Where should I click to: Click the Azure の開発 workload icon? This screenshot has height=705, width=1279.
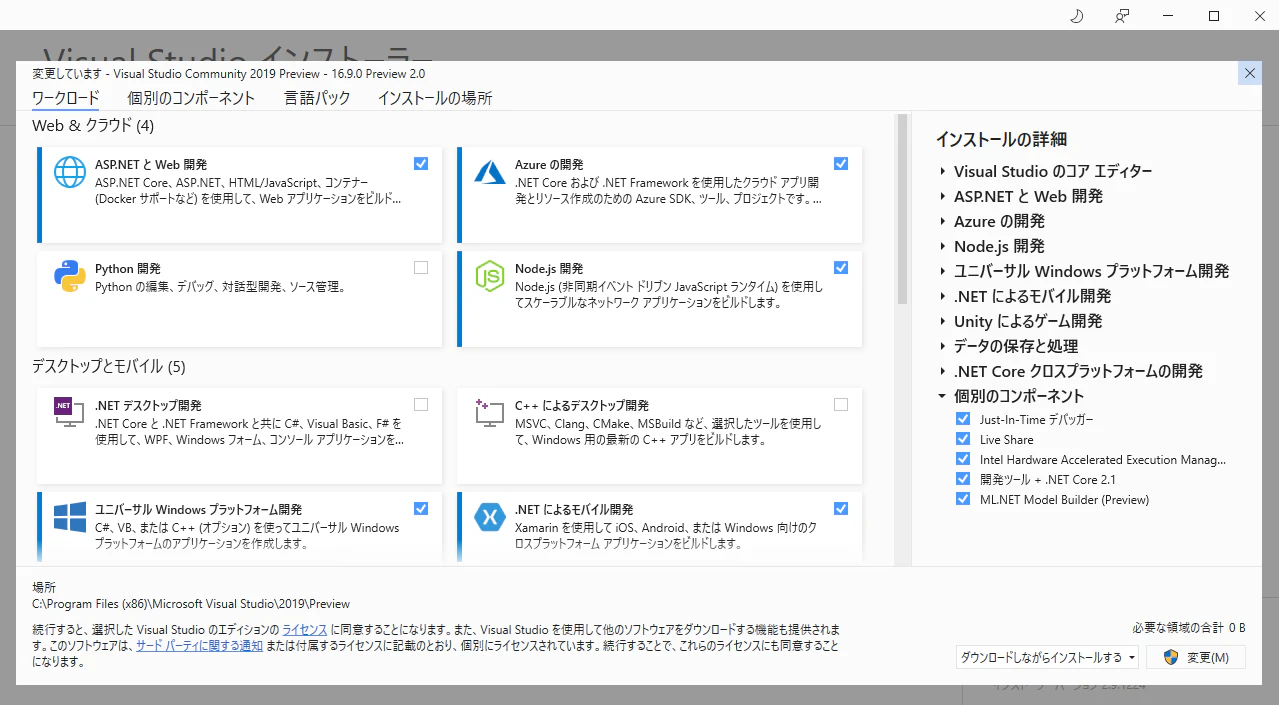coord(490,172)
